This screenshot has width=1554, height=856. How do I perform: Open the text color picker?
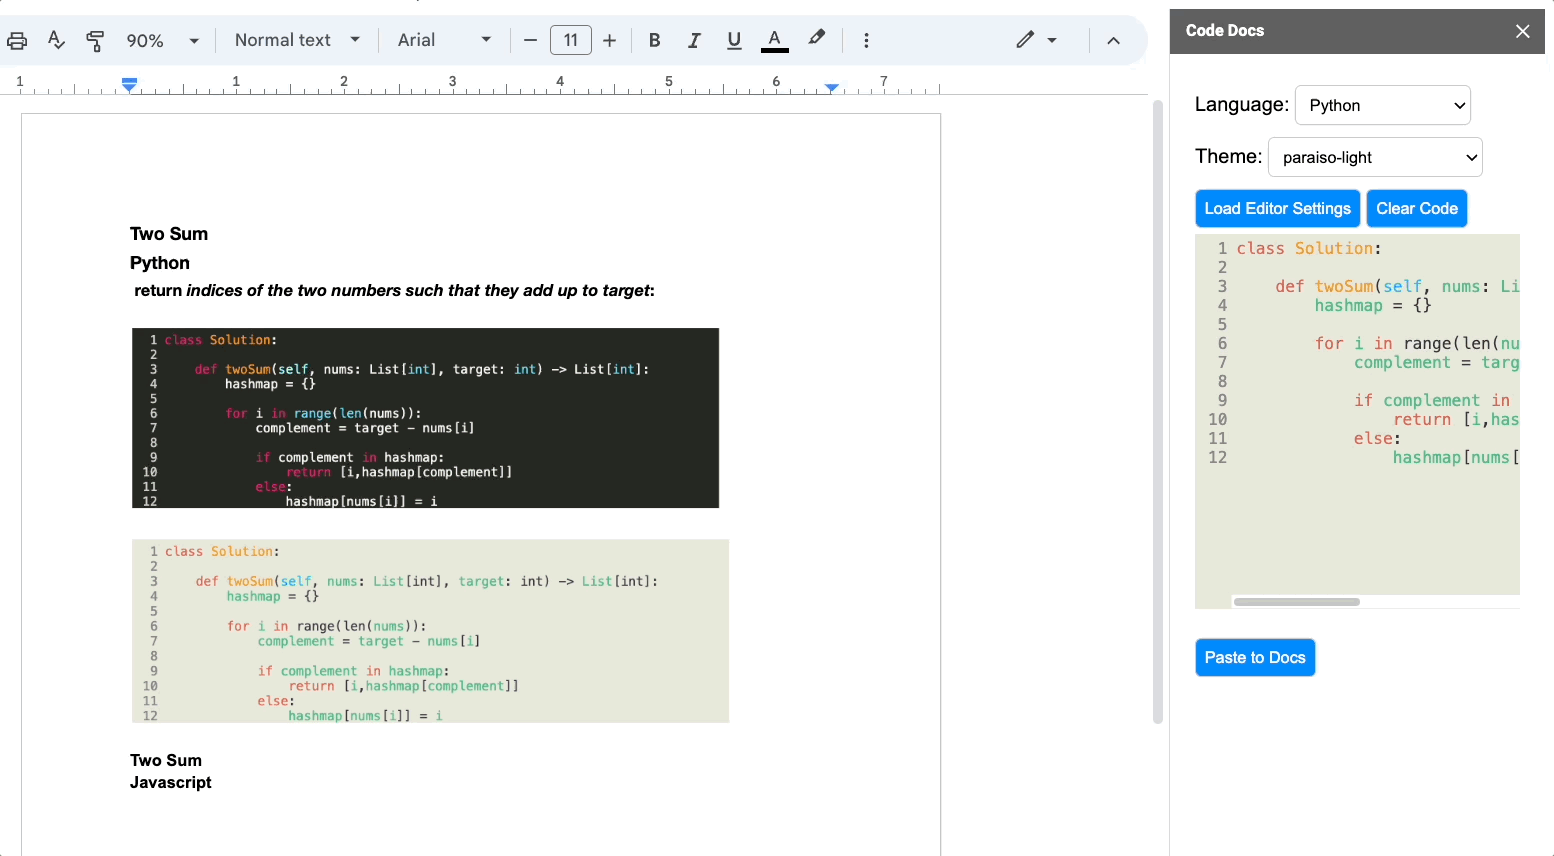(774, 40)
